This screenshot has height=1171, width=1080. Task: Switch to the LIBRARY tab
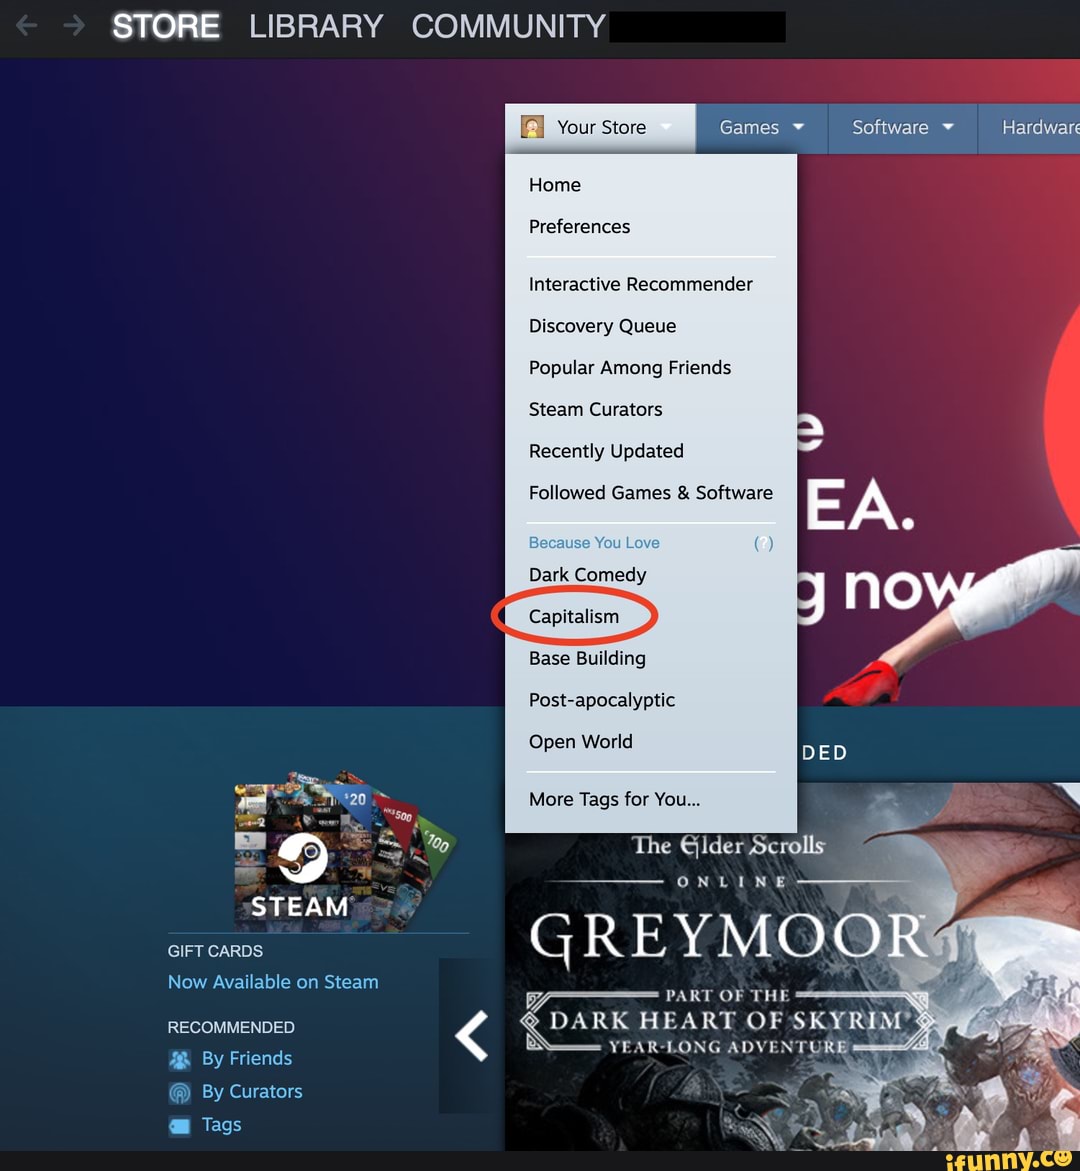316,27
